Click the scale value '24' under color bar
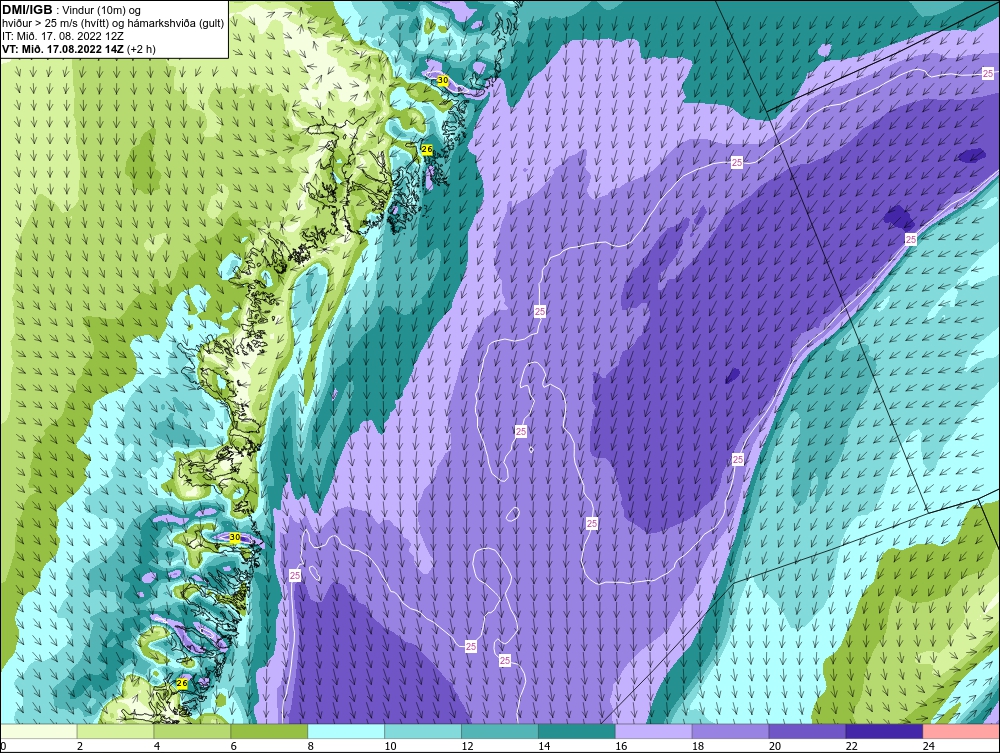This screenshot has width=1000, height=753. [x=929, y=746]
